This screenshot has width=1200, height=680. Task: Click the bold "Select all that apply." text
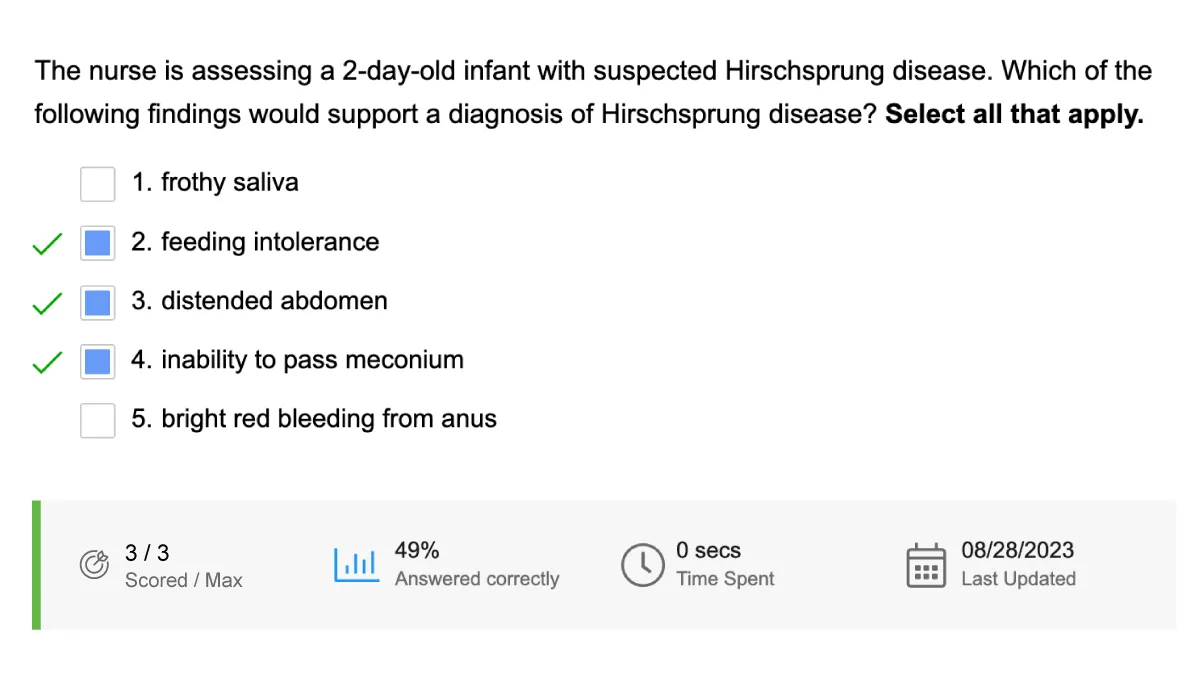1014,114
